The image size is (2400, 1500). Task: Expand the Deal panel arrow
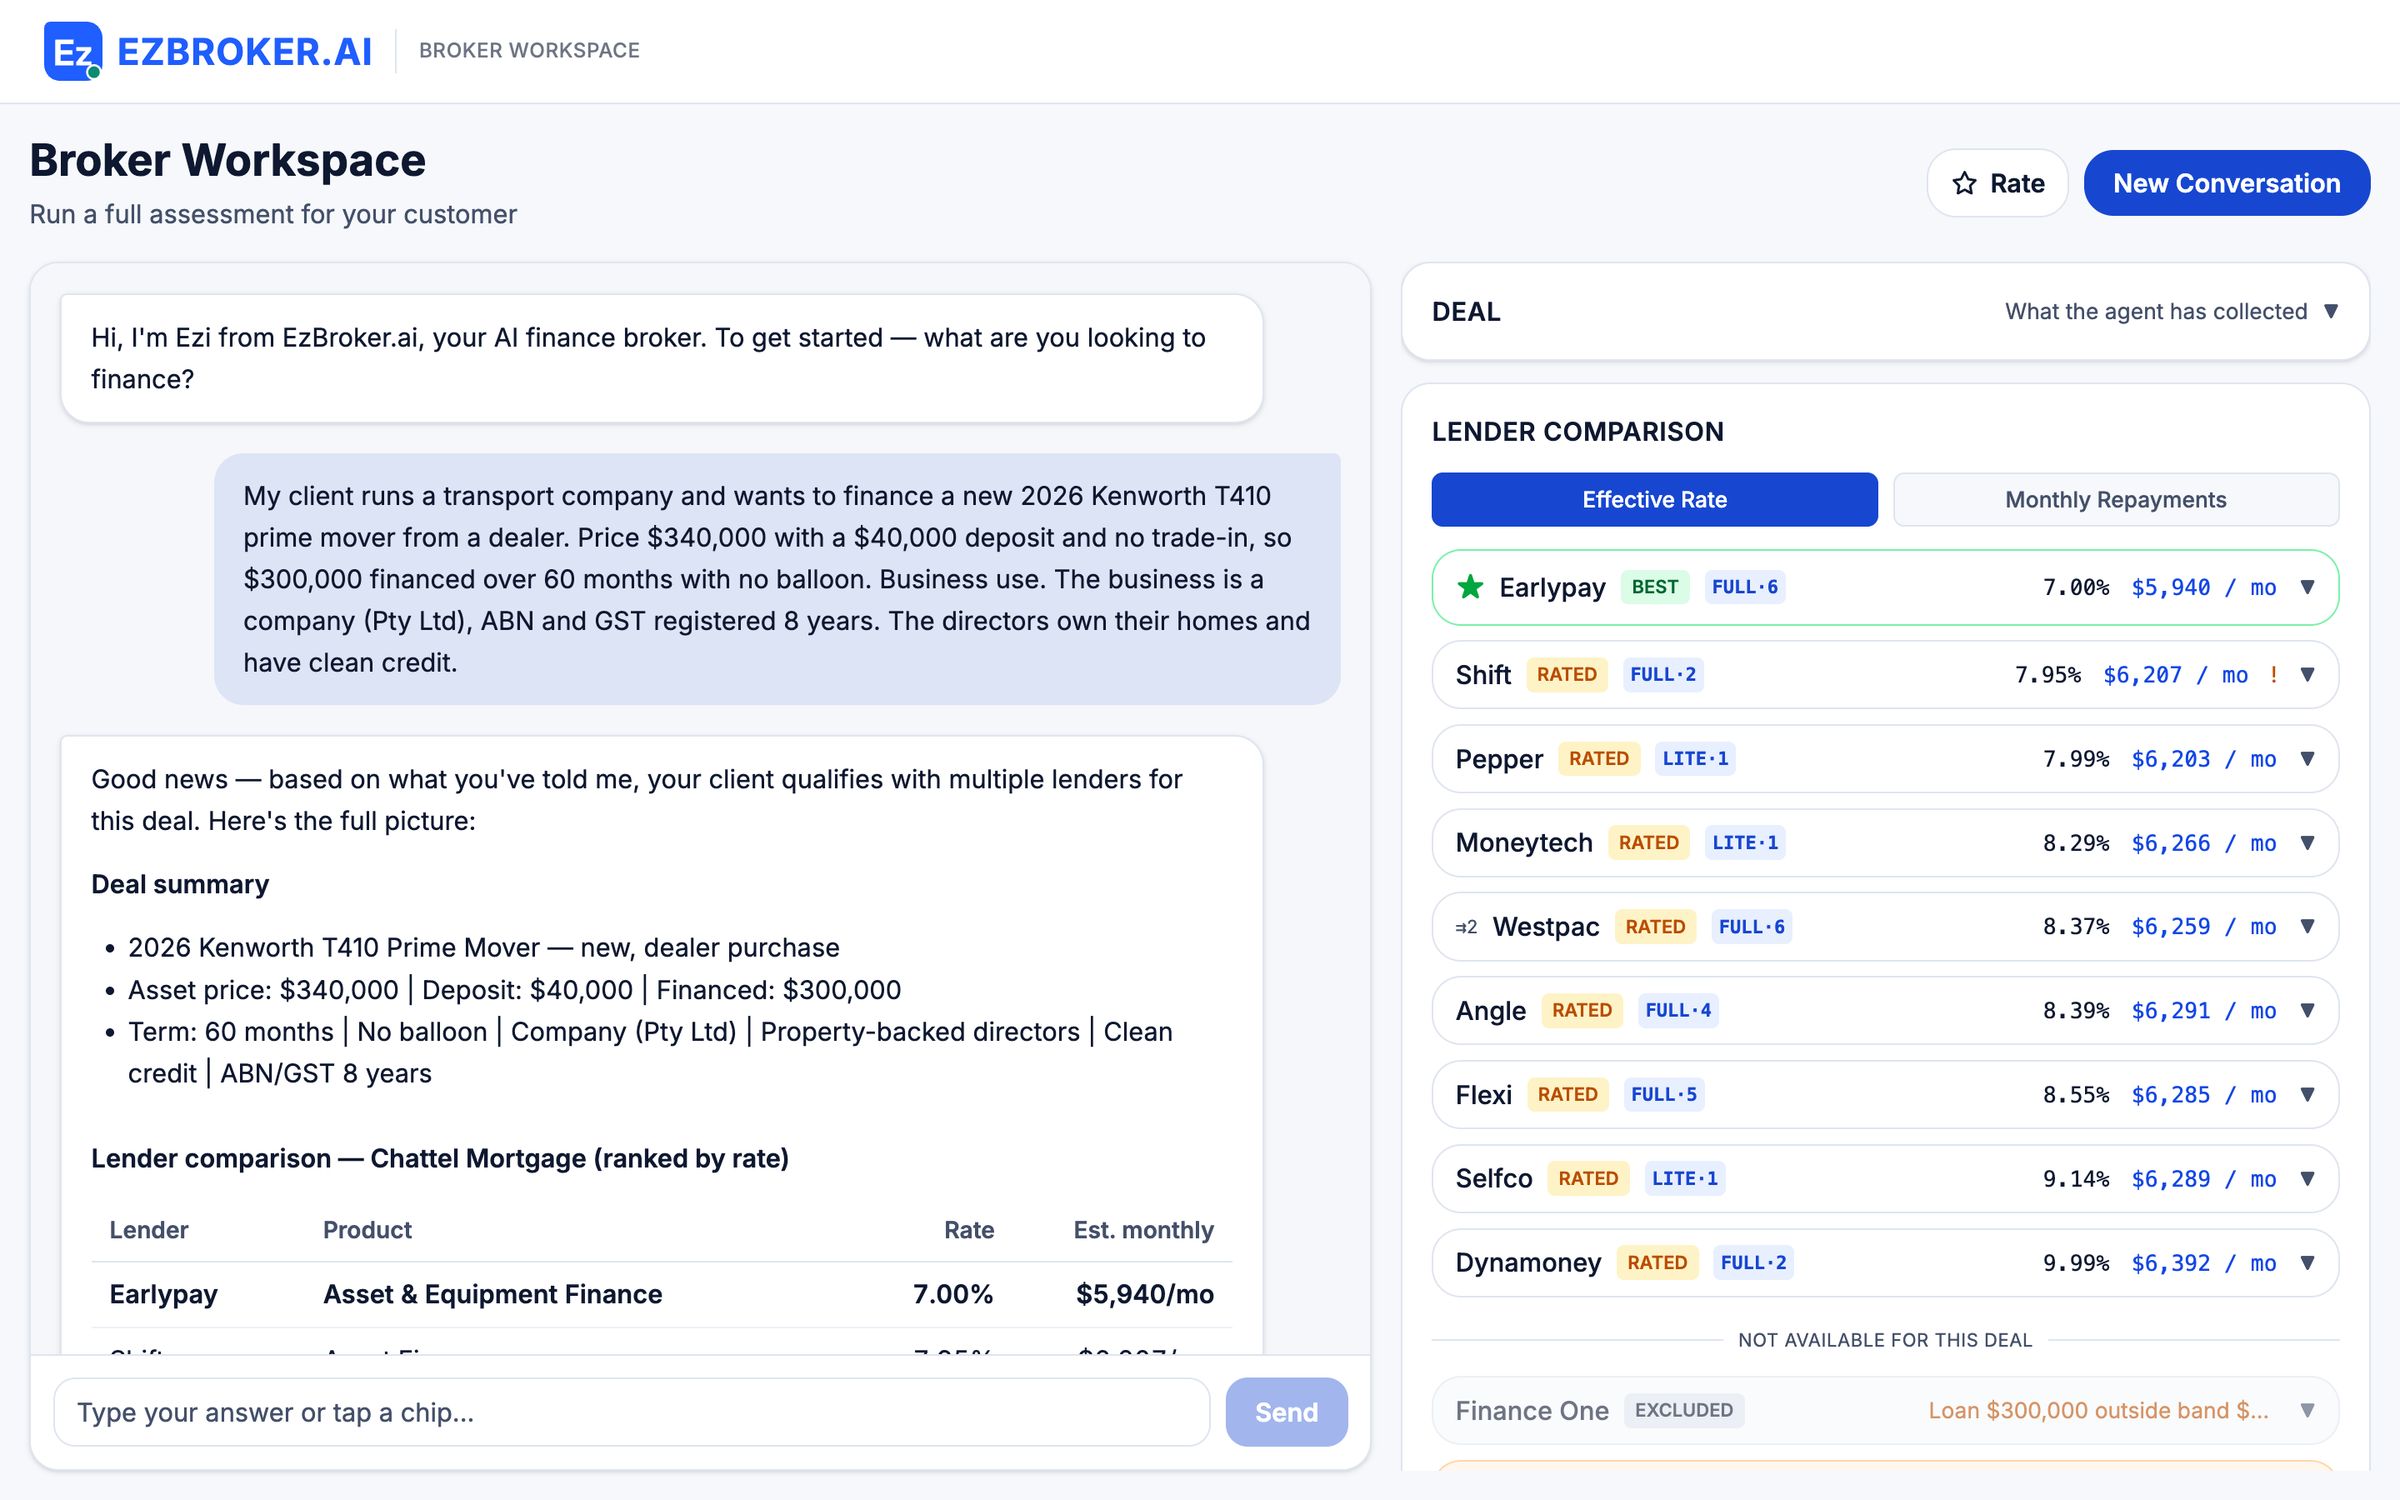tap(2331, 311)
